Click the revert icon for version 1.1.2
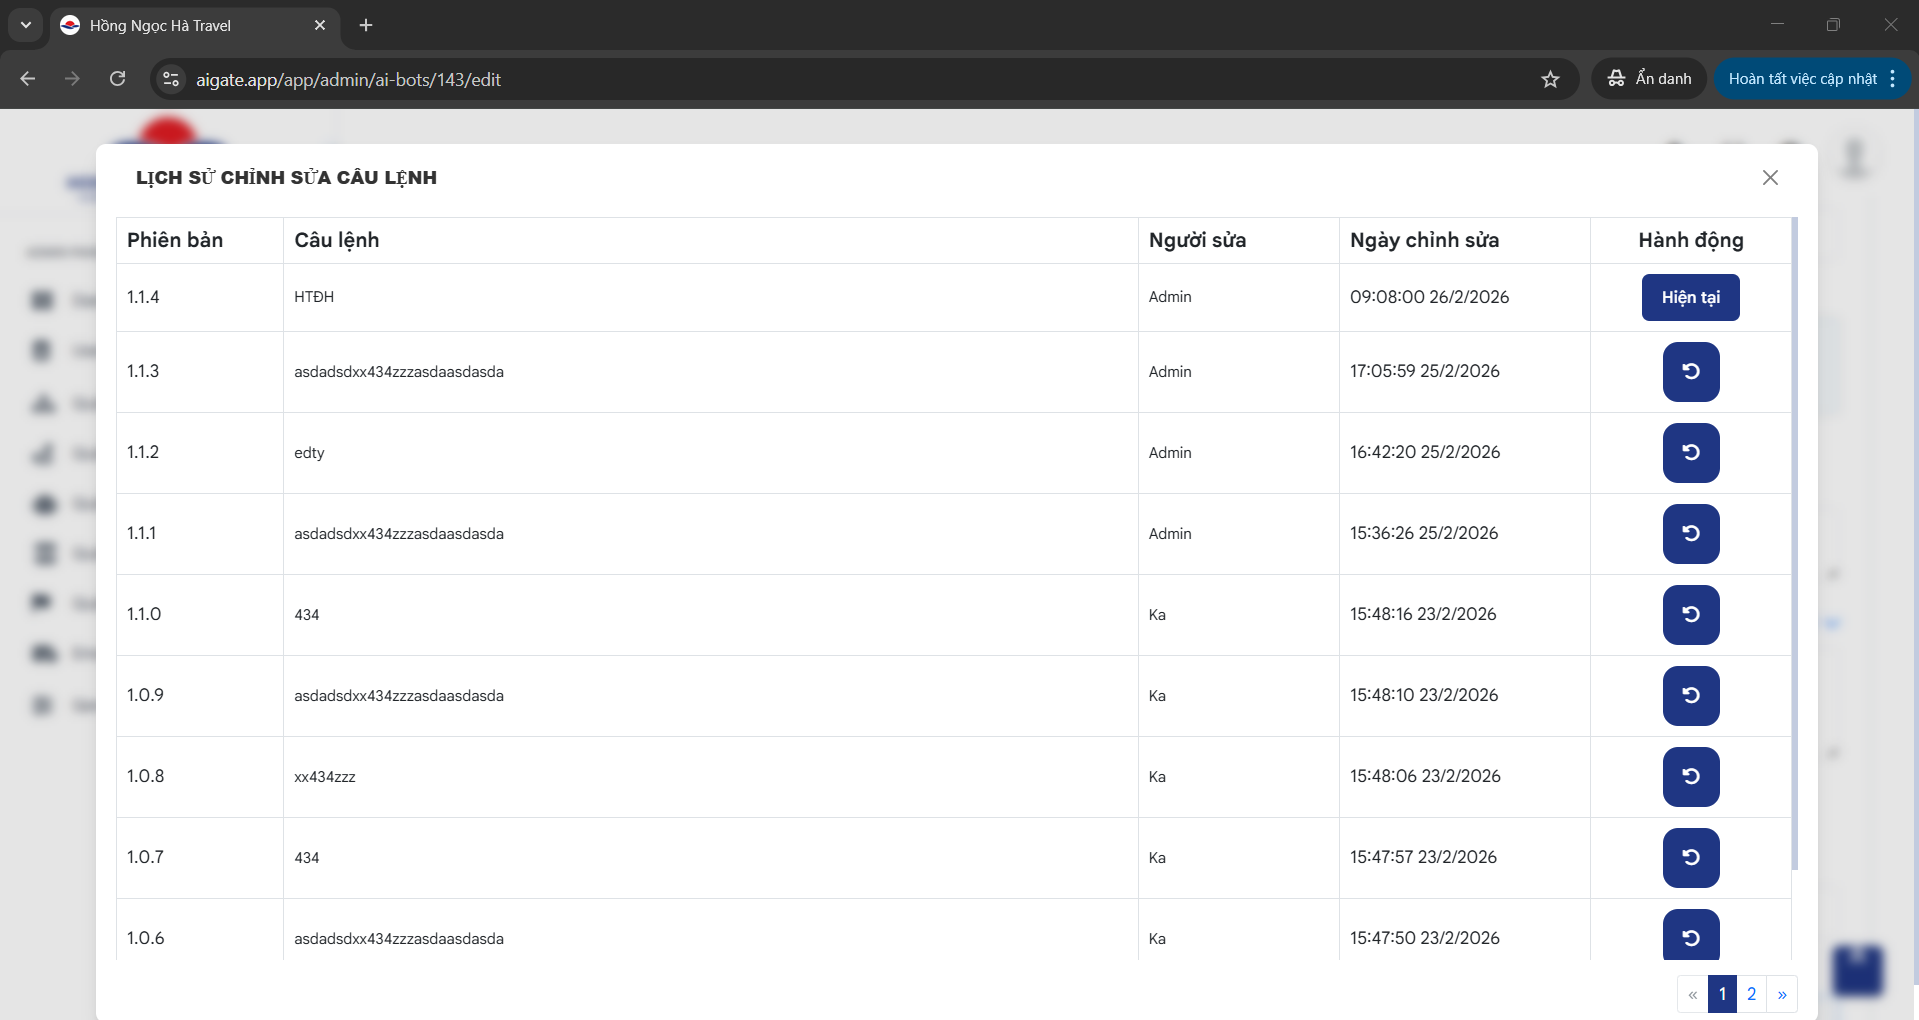 click(x=1690, y=453)
